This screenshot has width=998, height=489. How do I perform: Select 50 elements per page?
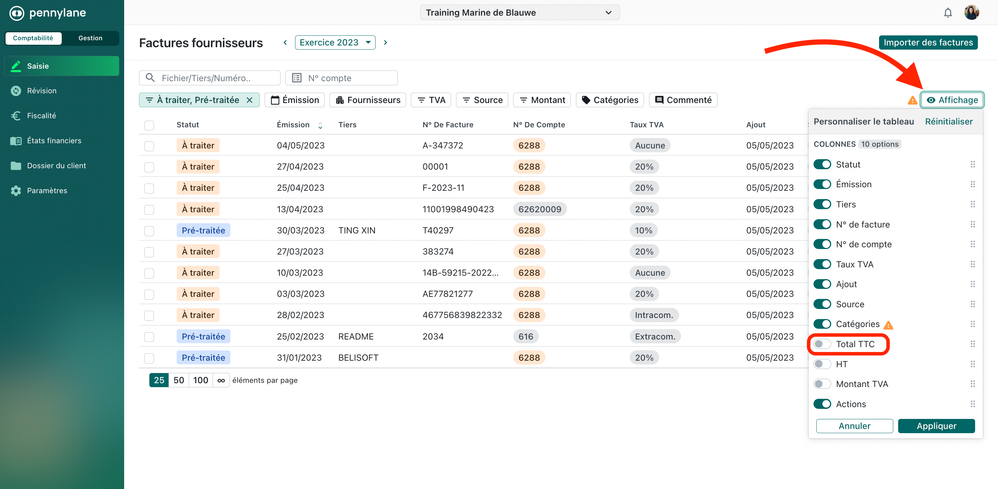click(x=179, y=380)
